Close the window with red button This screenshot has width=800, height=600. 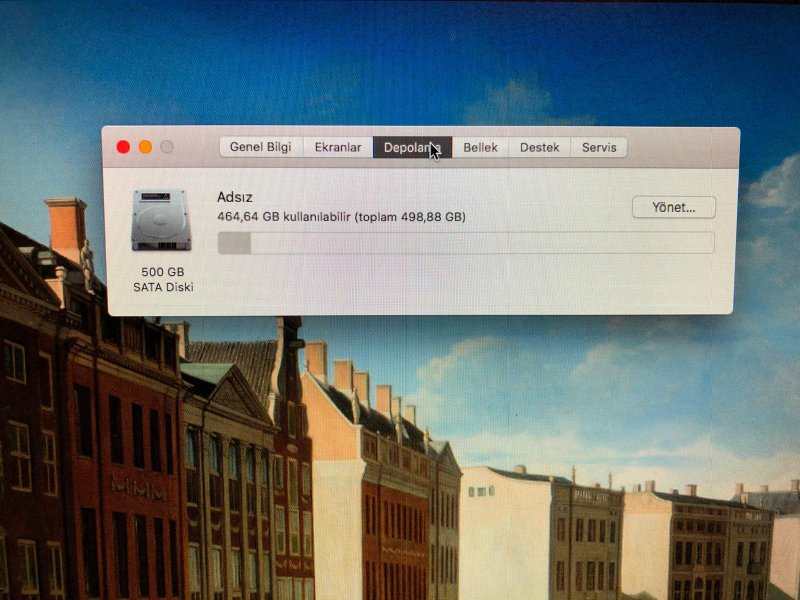123,147
